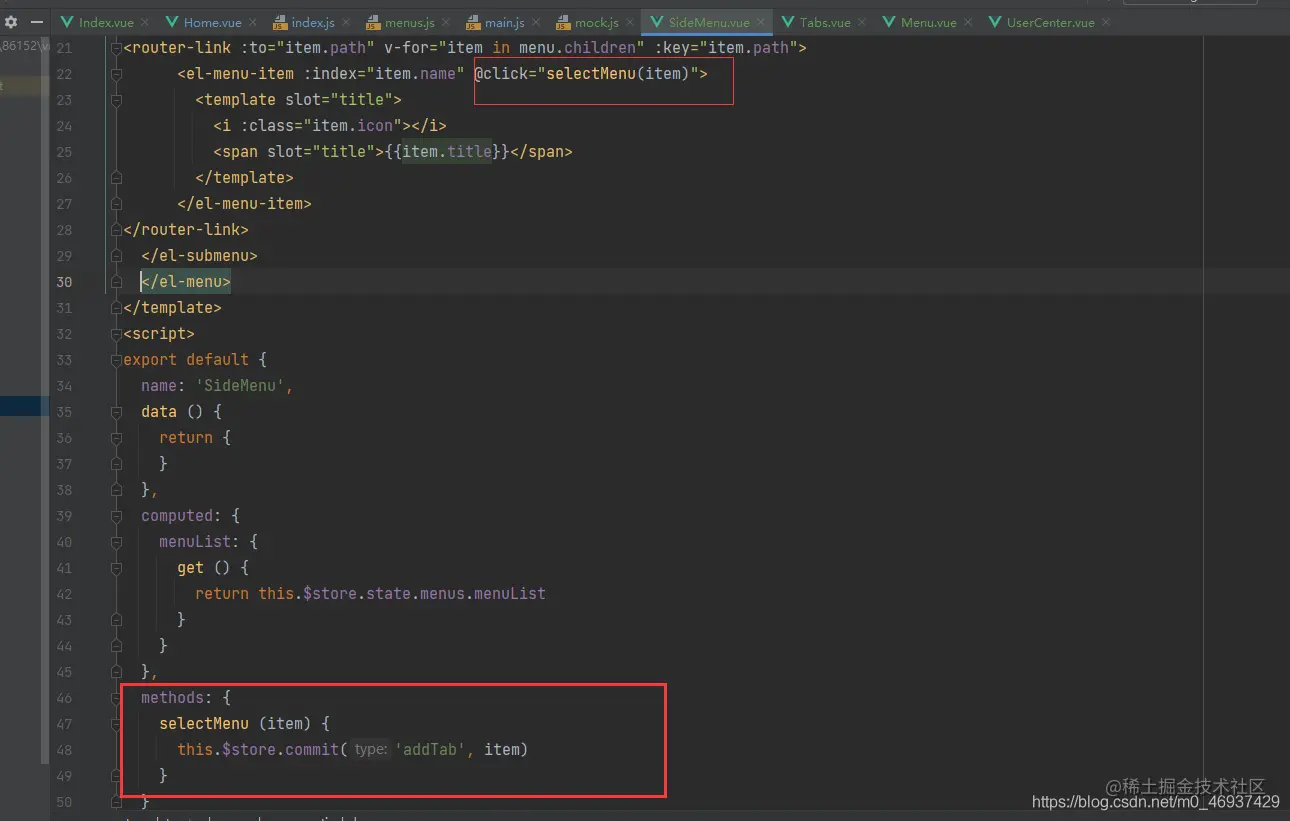Fold the menuList block at line 40
This screenshot has width=1290, height=821.
tap(116, 541)
